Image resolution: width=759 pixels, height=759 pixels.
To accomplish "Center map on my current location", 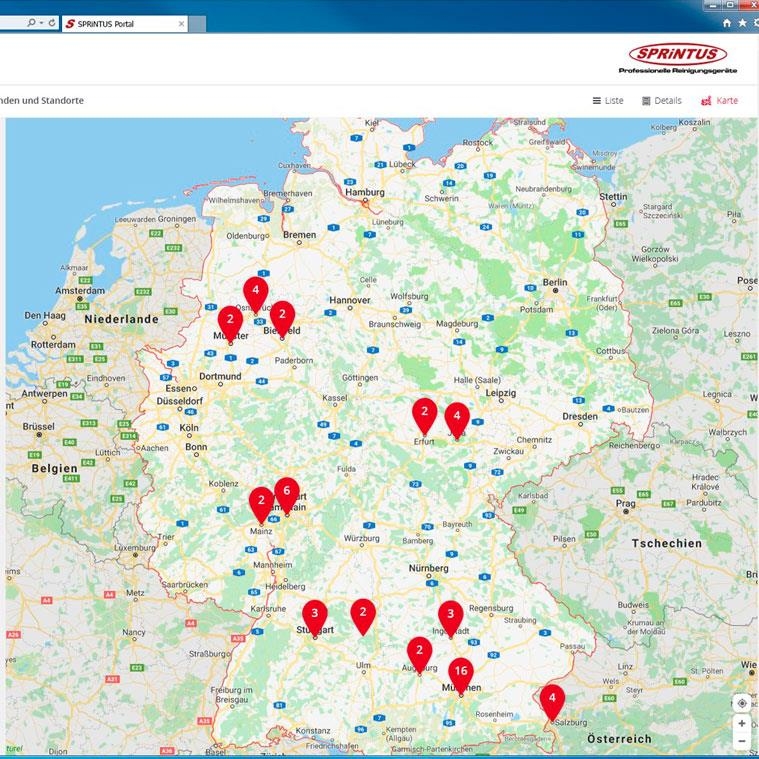I will (741, 703).
